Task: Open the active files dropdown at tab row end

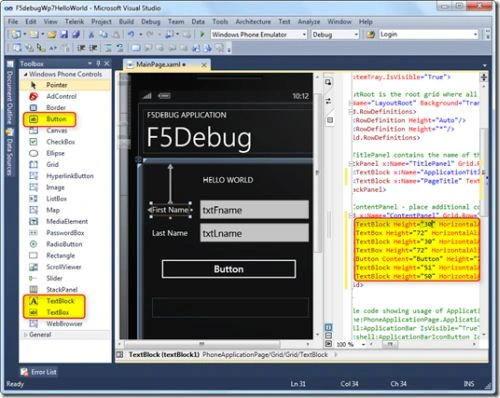Action: (x=484, y=65)
